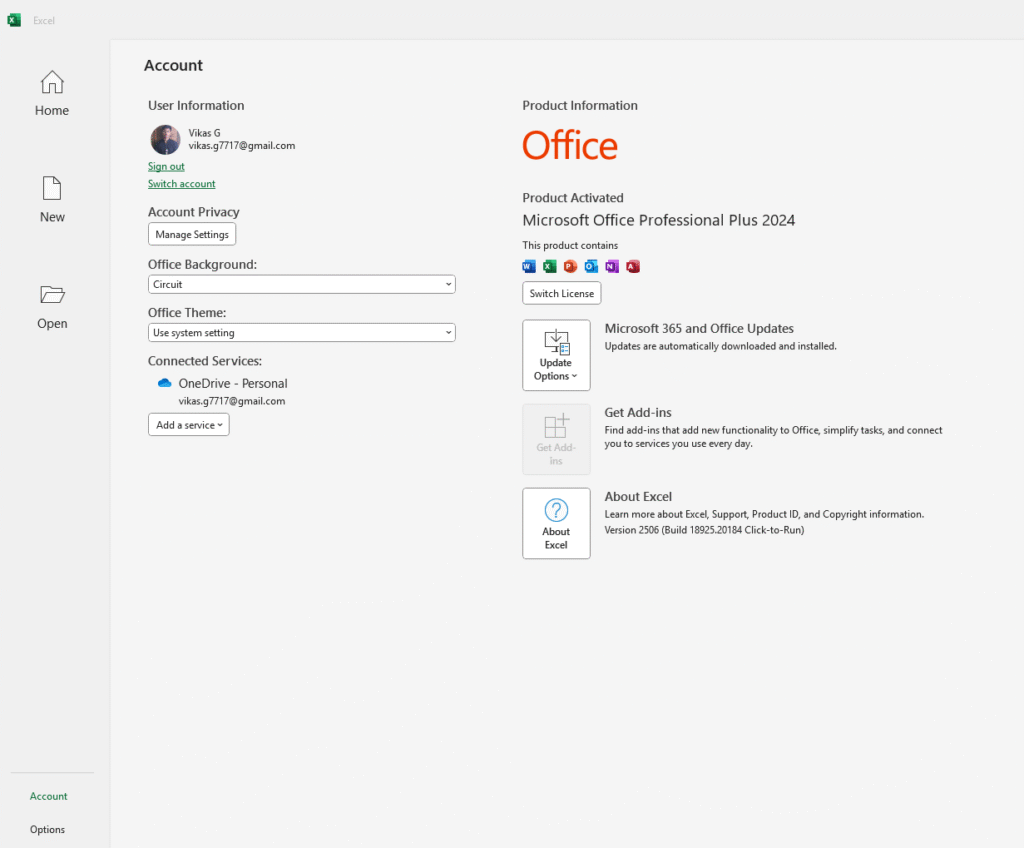Expand the Add a service menu
Screen dimensions: 1024x848
point(189,425)
